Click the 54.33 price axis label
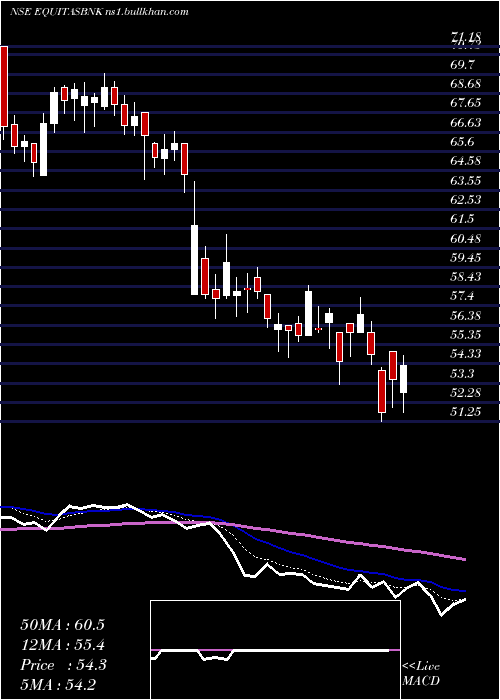 pos(466,354)
